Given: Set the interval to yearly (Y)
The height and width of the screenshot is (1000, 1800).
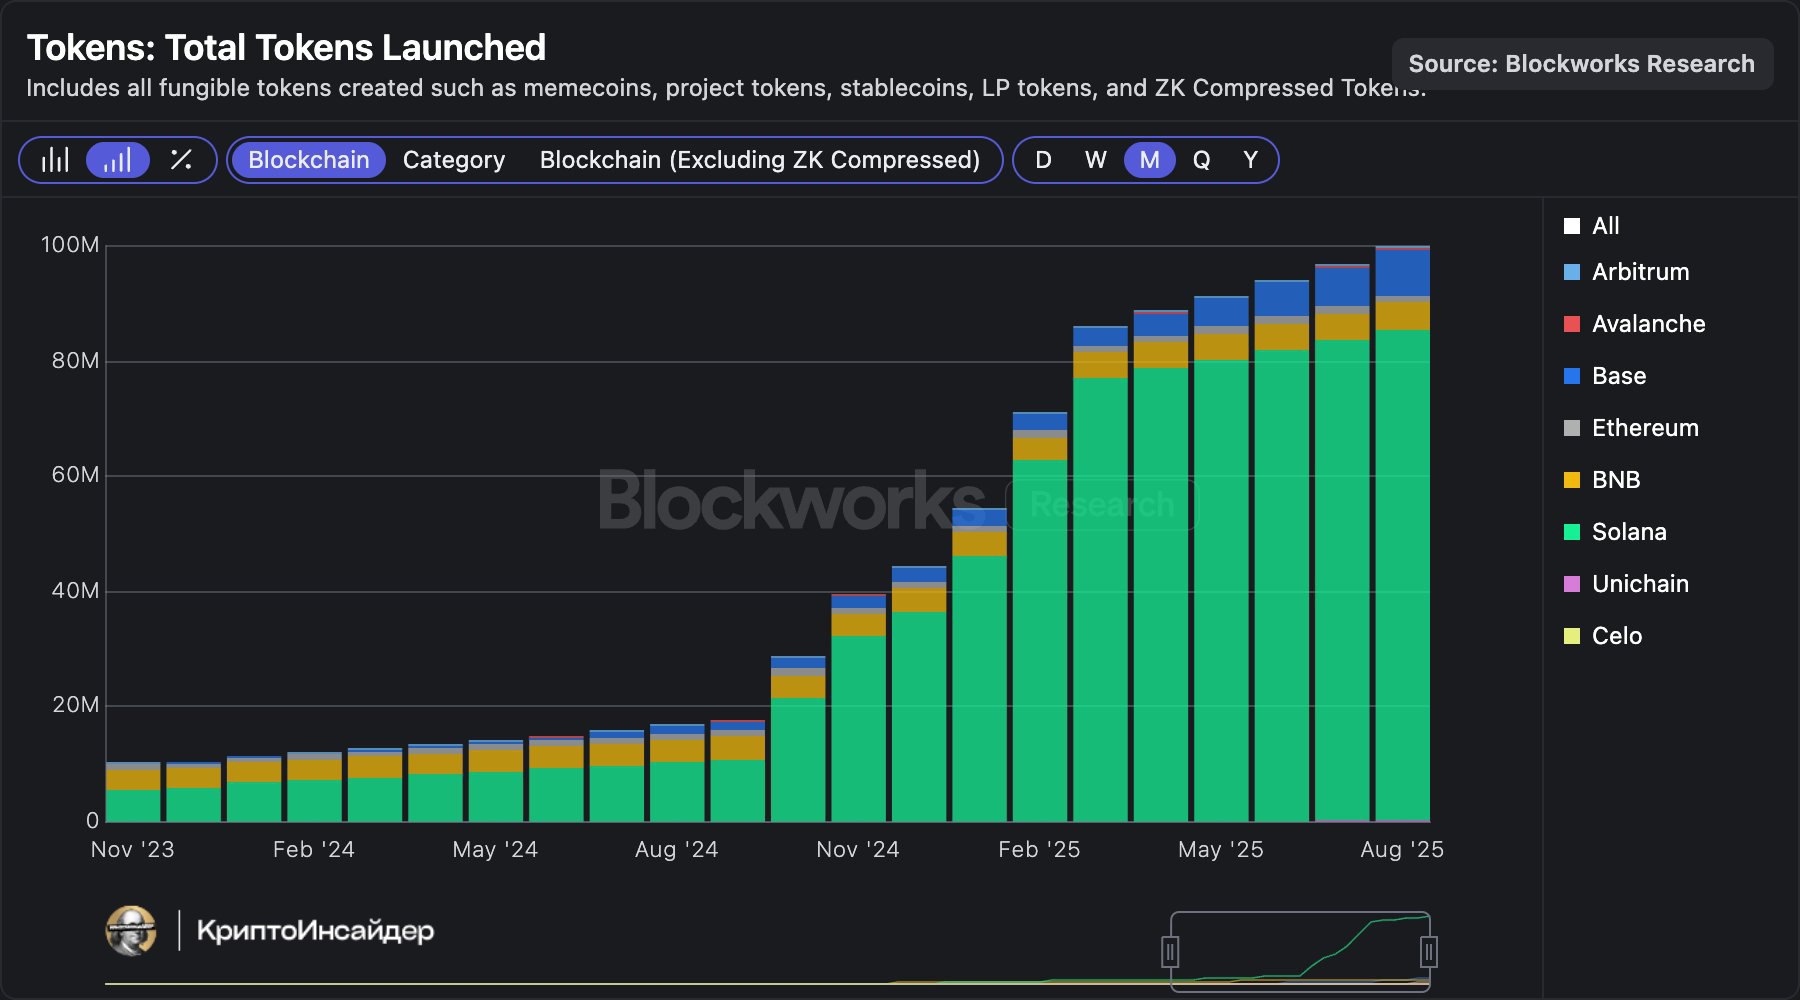Looking at the screenshot, I should pyautogui.click(x=1250, y=160).
